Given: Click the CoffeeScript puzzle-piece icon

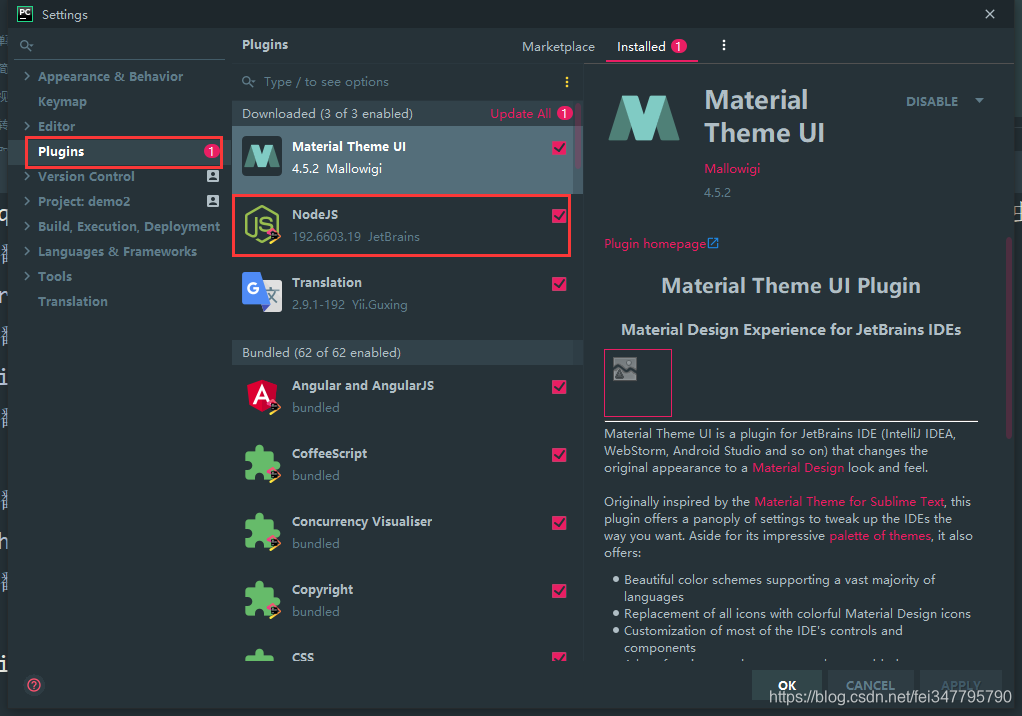Looking at the screenshot, I should [x=262, y=463].
